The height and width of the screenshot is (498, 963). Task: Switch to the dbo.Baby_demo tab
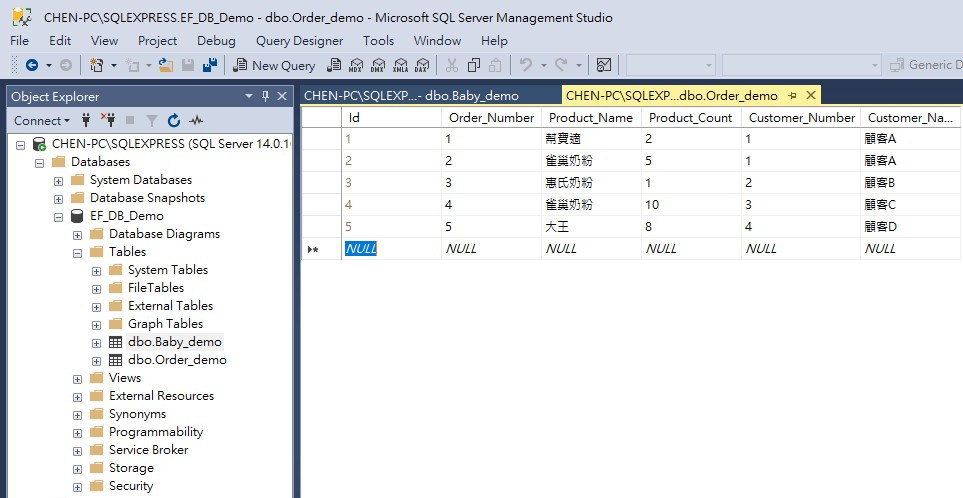click(411, 95)
